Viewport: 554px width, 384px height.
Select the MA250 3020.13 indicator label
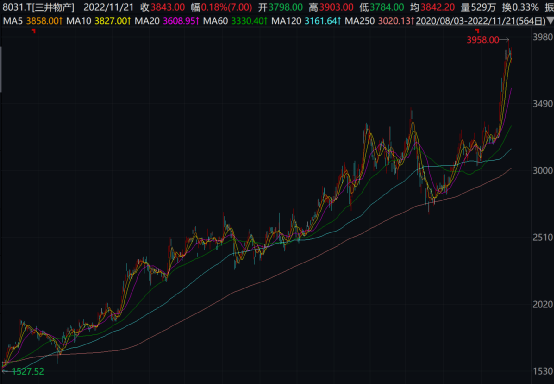pos(379,21)
